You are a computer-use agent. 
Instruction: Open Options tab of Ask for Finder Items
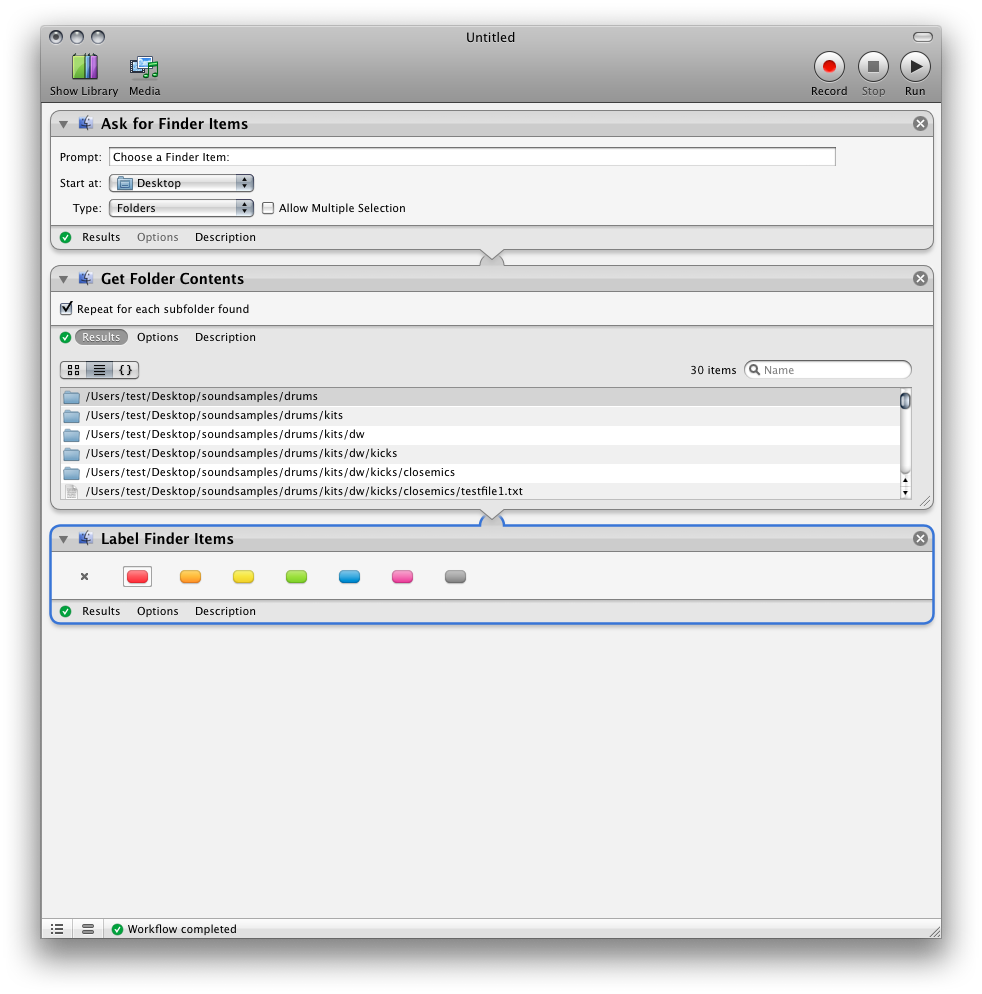click(157, 237)
